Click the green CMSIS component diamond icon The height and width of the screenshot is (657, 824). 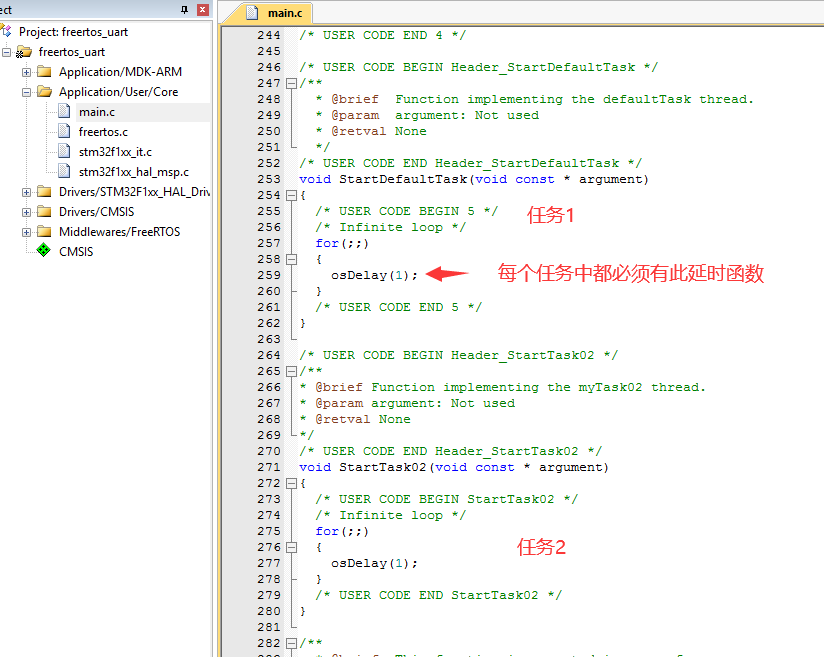click(44, 250)
